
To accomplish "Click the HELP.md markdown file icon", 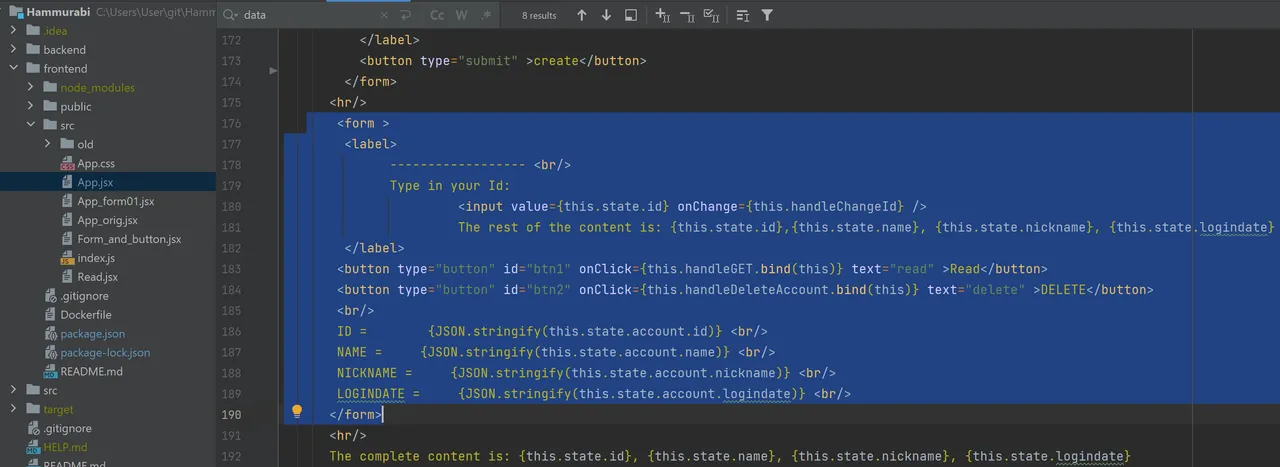I will pos(33,447).
